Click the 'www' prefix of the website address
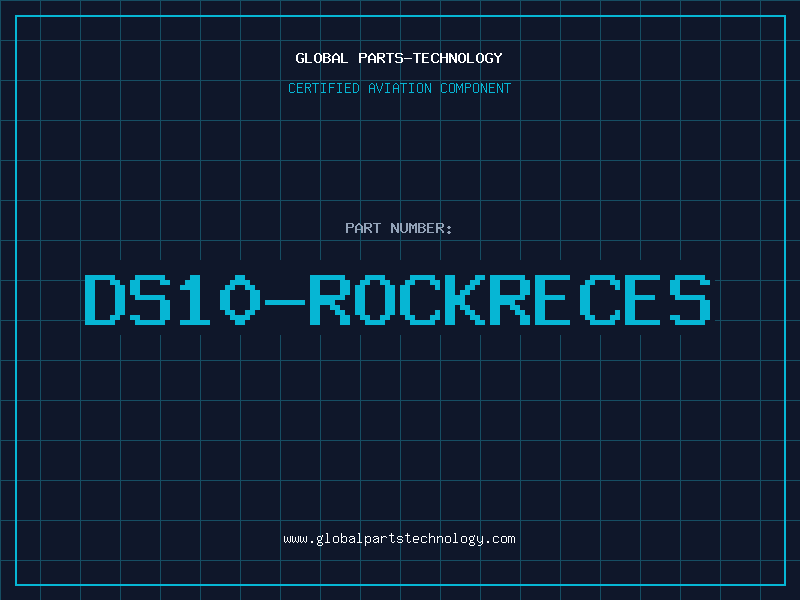This screenshot has height=600, width=800. pos(295,539)
